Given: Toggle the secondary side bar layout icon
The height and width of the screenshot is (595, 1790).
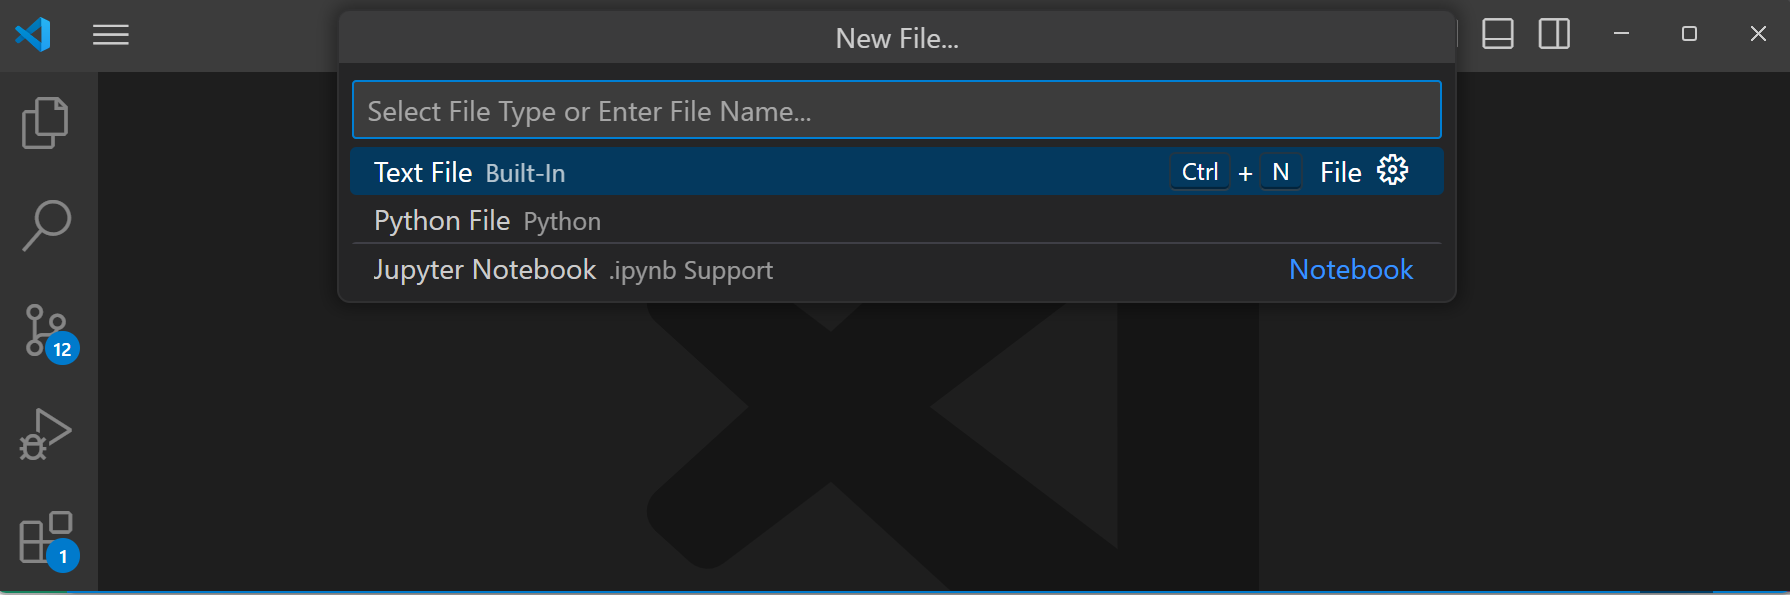Looking at the screenshot, I should point(1554,34).
